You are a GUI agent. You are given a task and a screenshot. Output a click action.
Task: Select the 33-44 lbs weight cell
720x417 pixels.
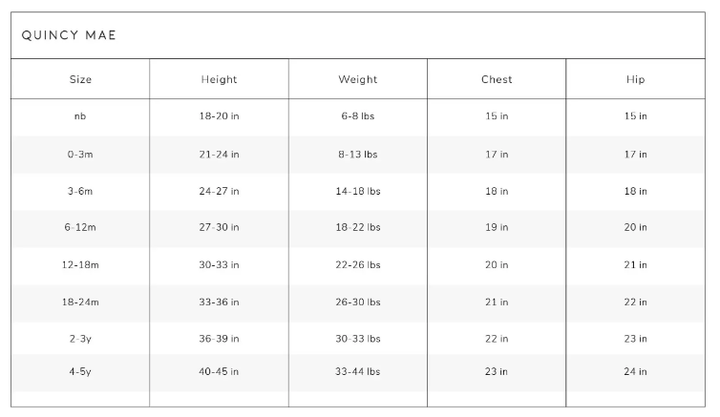click(359, 372)
